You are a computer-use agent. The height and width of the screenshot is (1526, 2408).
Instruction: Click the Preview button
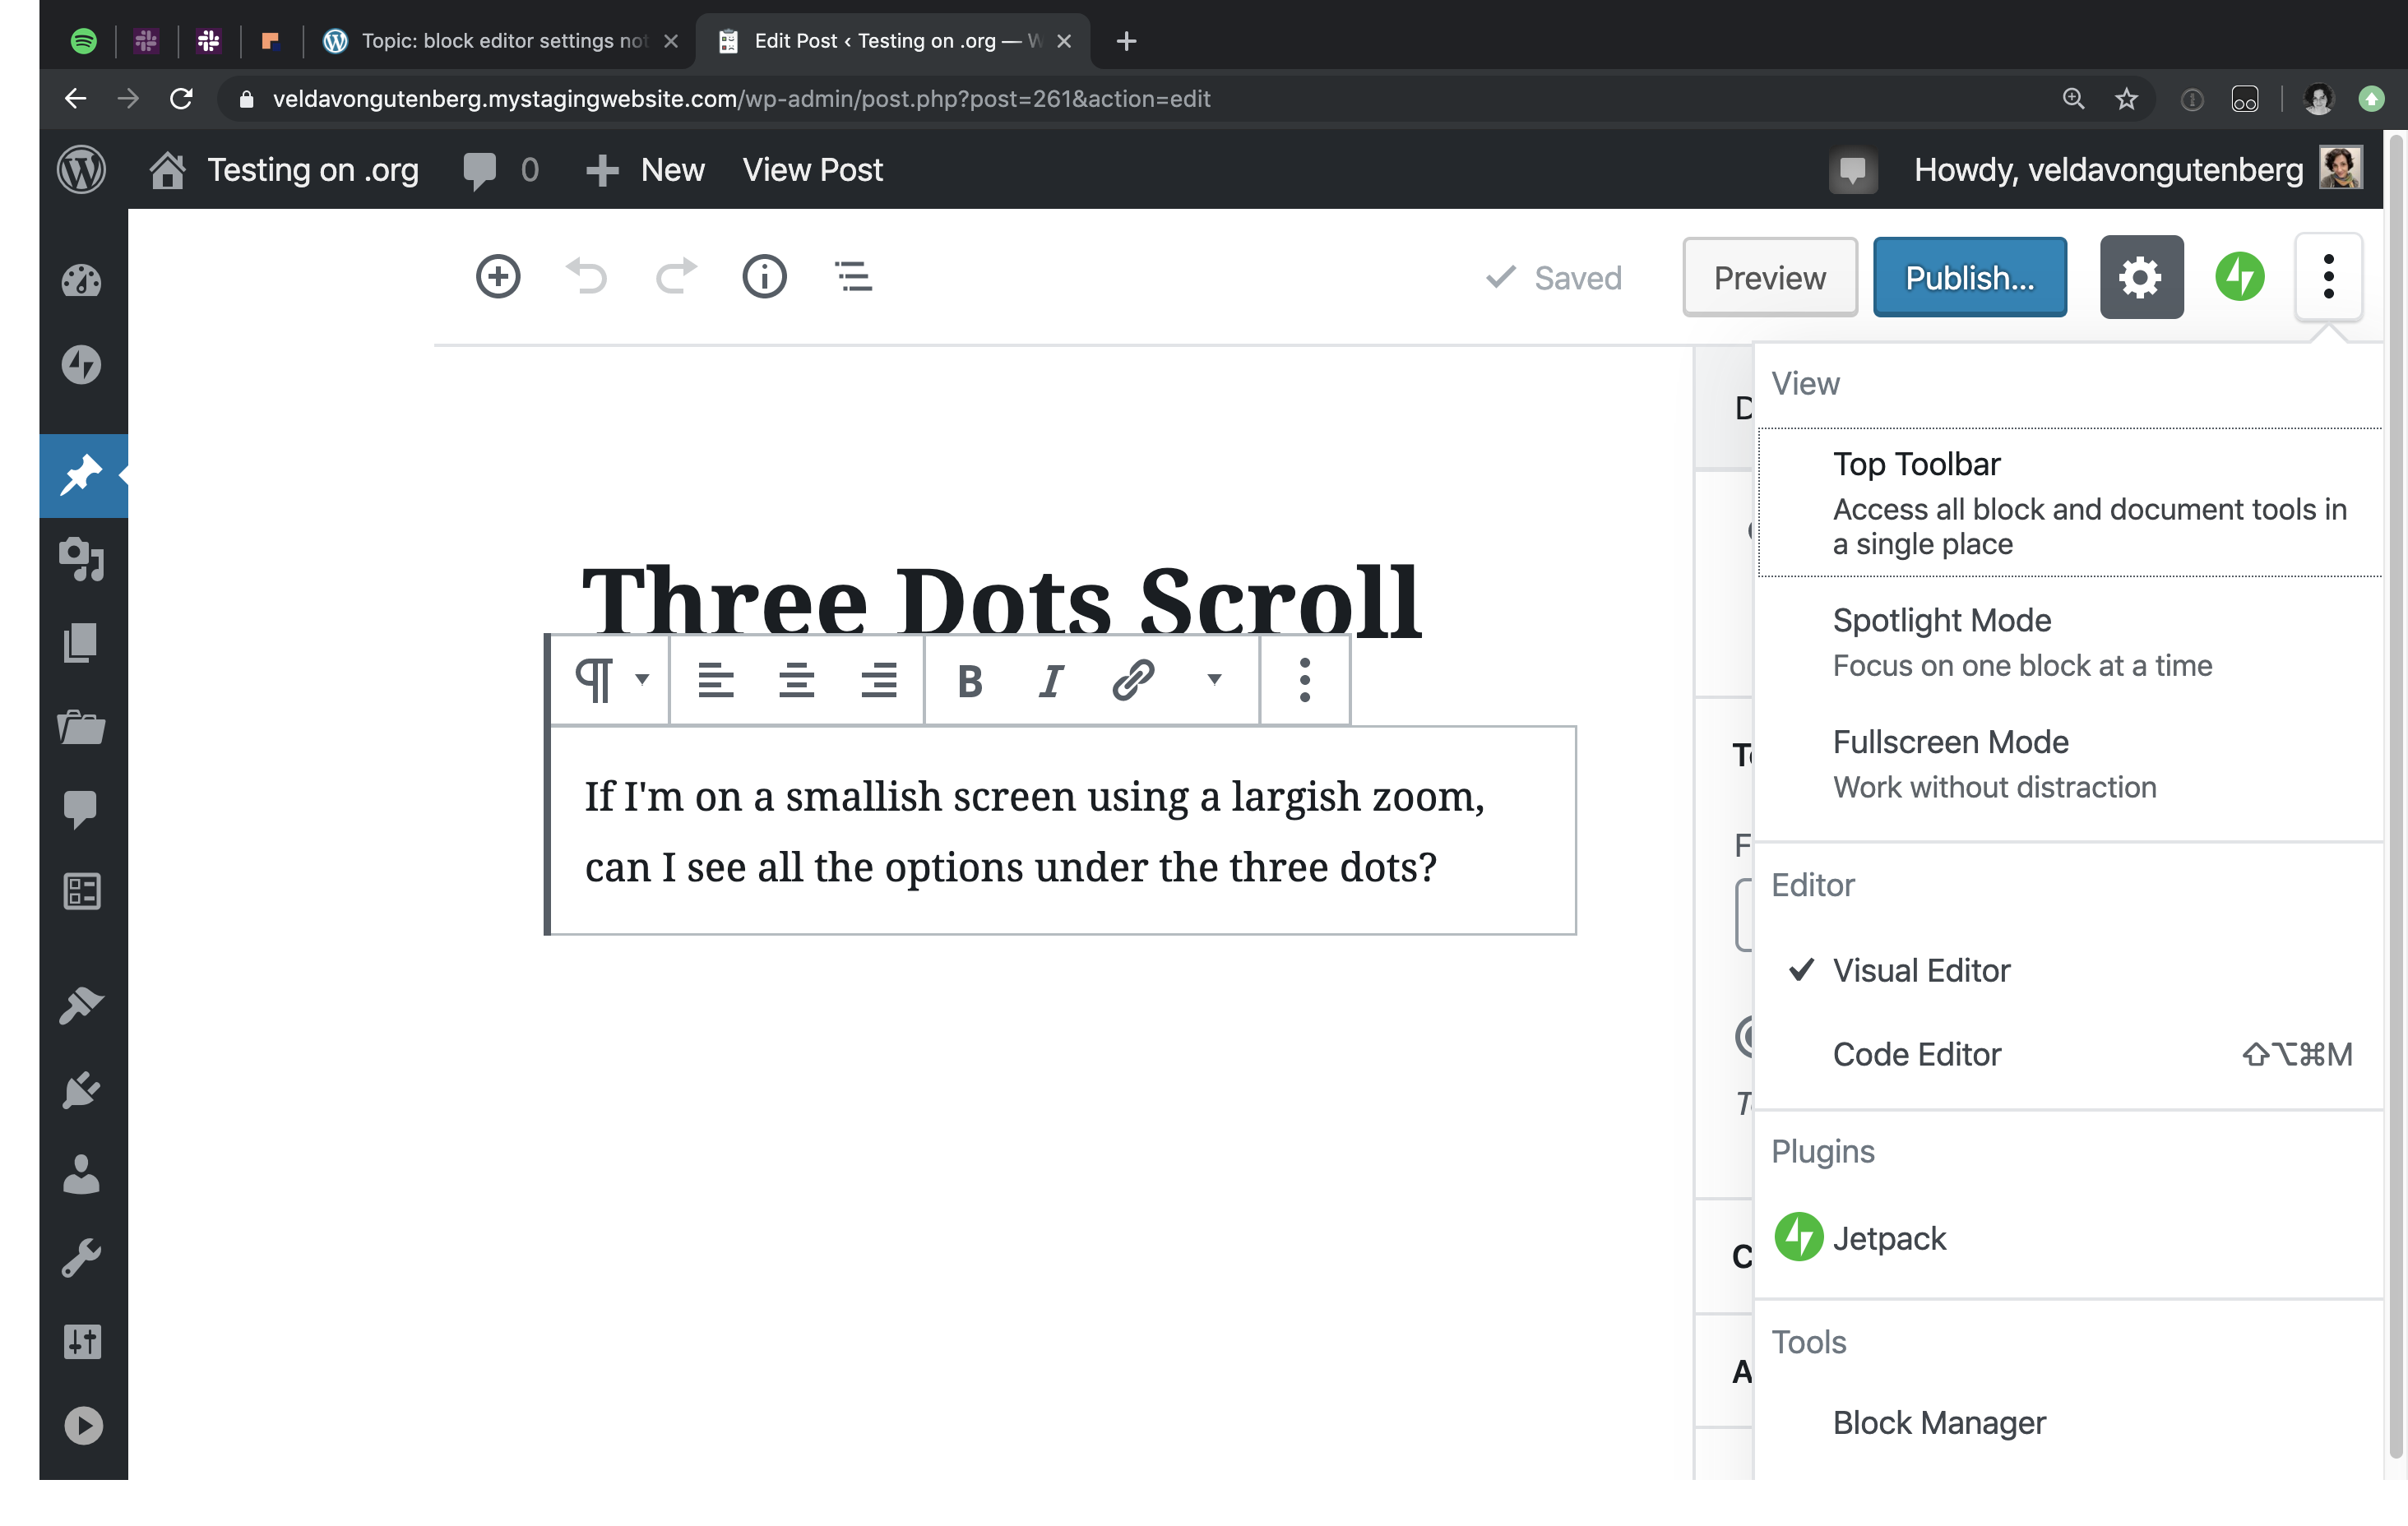pos(1768,277)
